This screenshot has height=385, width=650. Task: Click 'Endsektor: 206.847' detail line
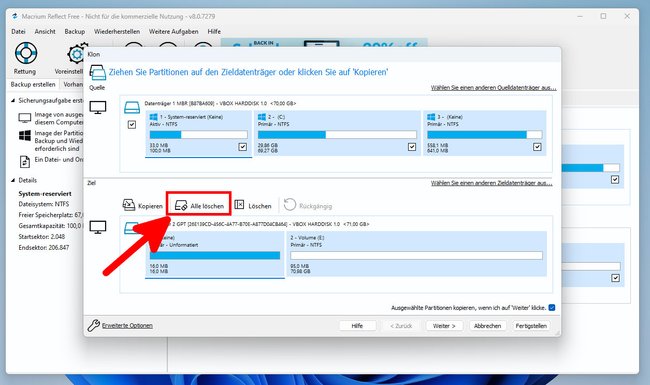pyautogui.click(x=44, y=247)
